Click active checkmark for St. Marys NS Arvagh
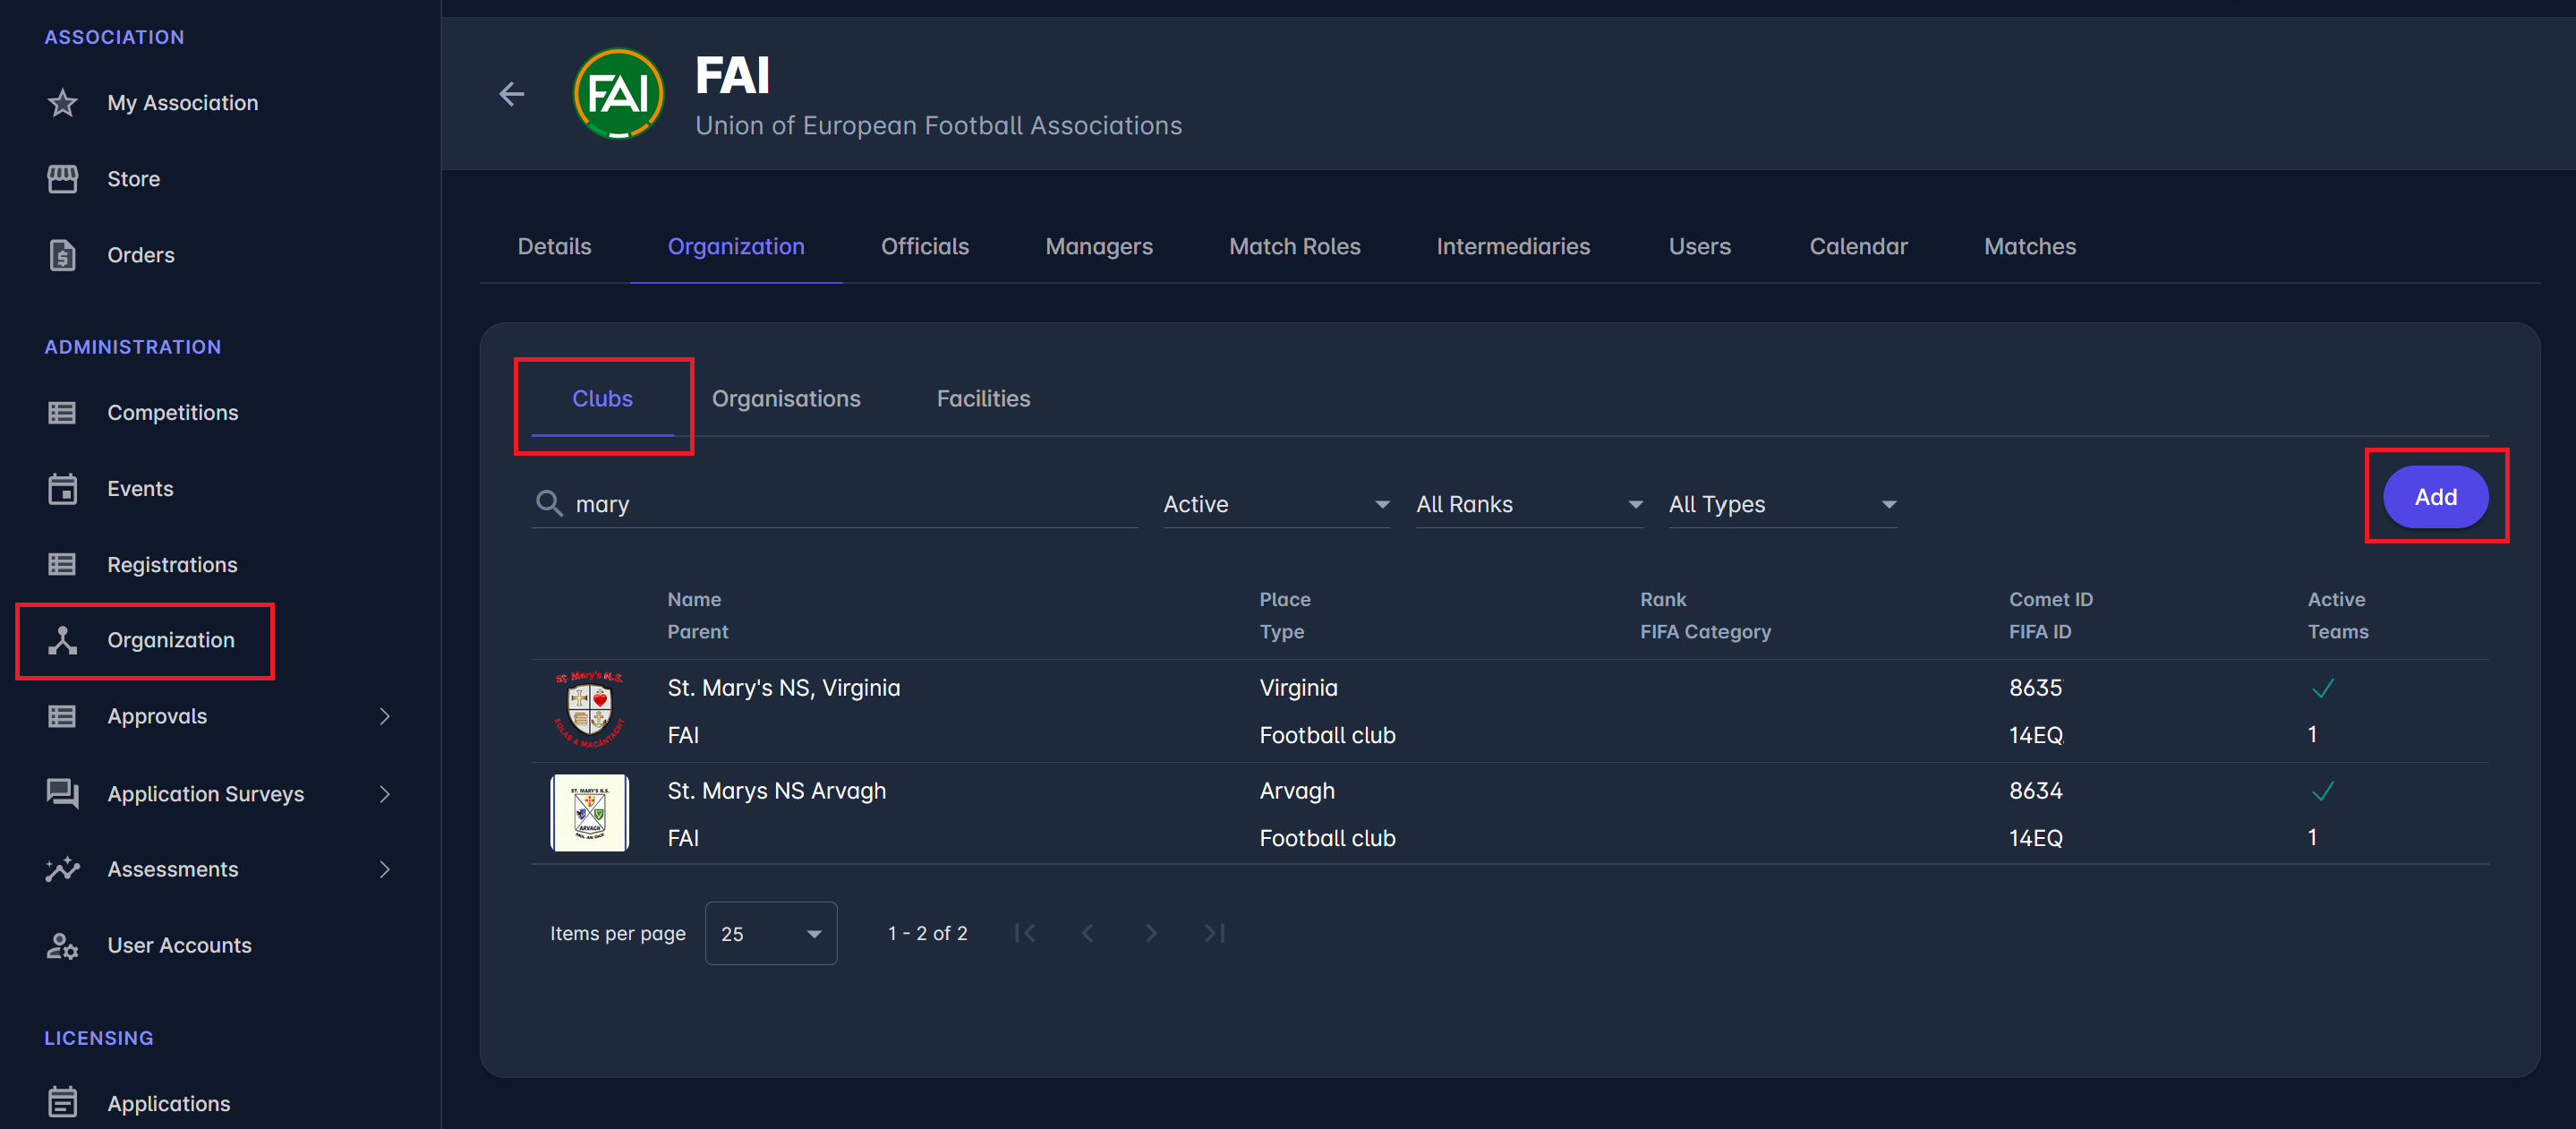 2322,791
